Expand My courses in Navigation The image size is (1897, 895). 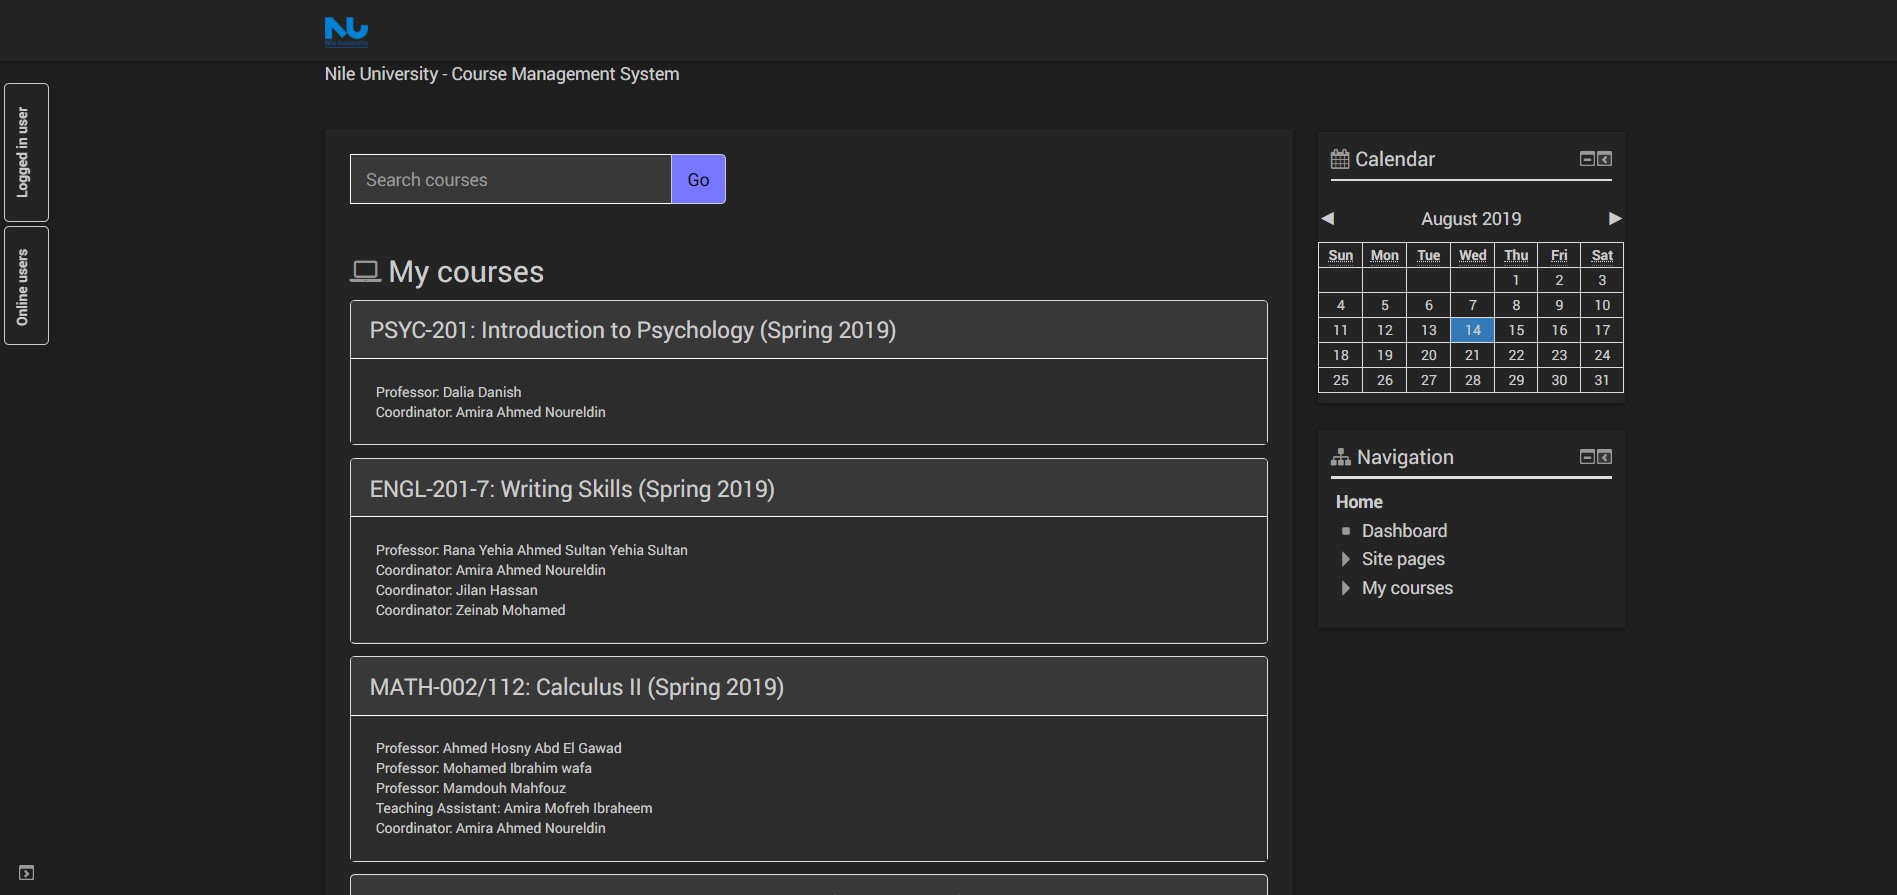click(1345, 588)
